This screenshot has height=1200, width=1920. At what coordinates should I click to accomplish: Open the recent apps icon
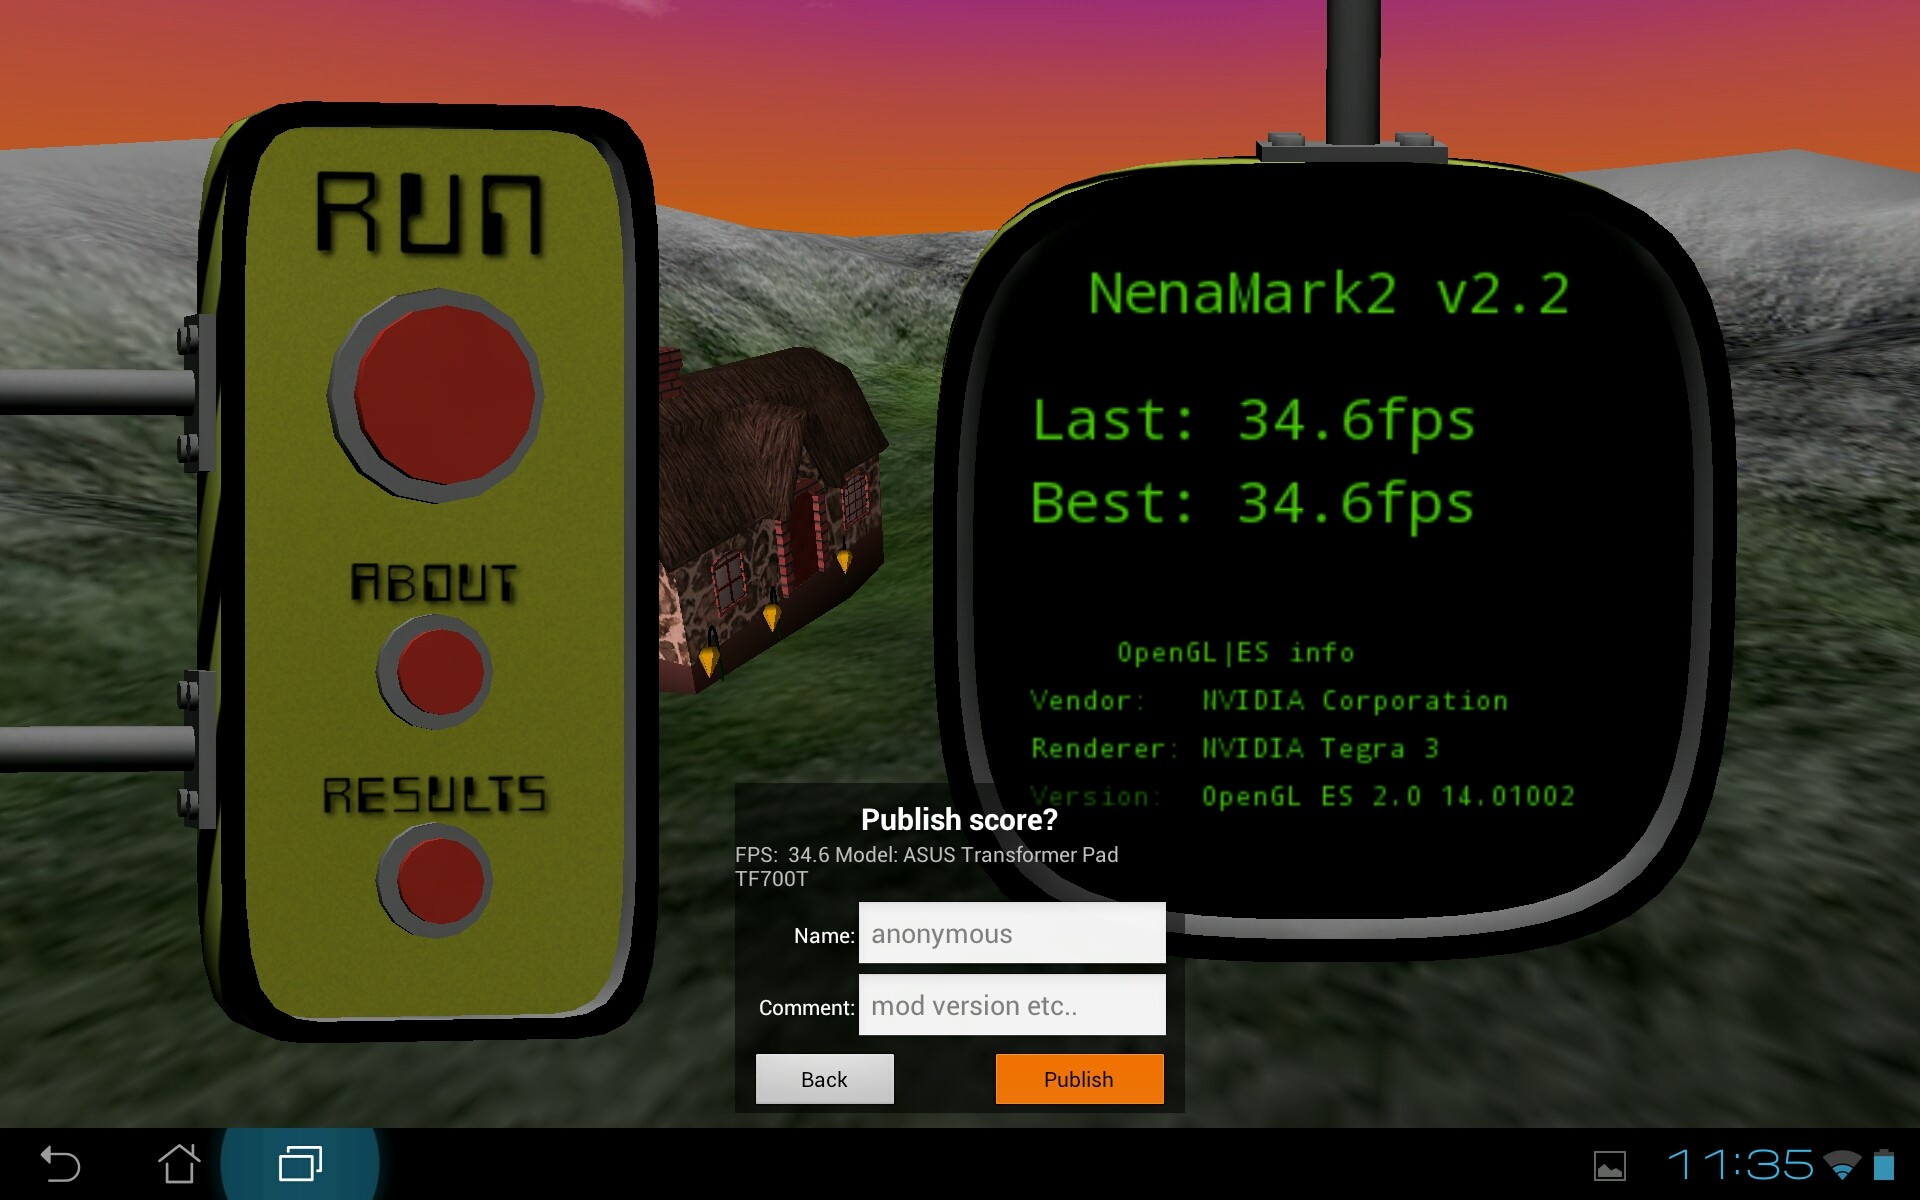point(300,1164)
